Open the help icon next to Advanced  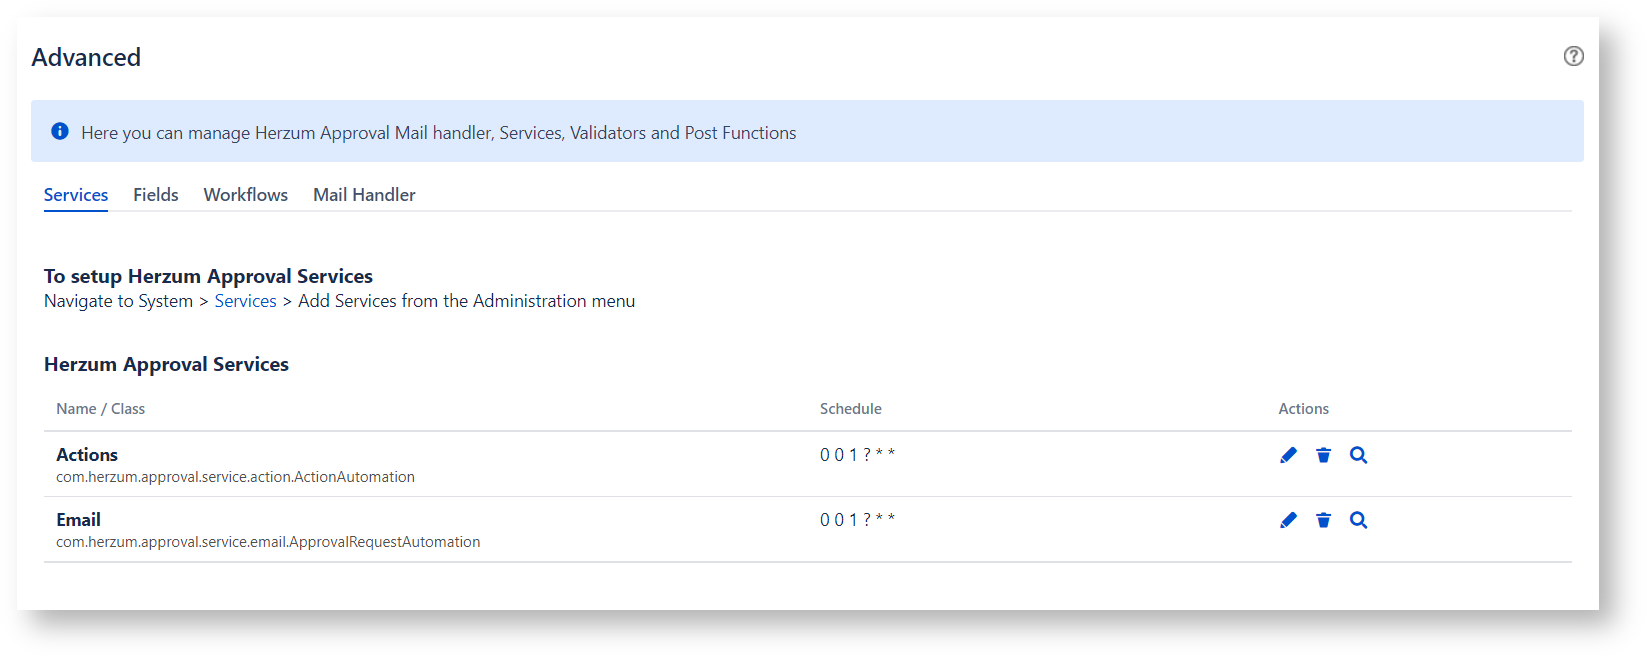pos(1573,56)
